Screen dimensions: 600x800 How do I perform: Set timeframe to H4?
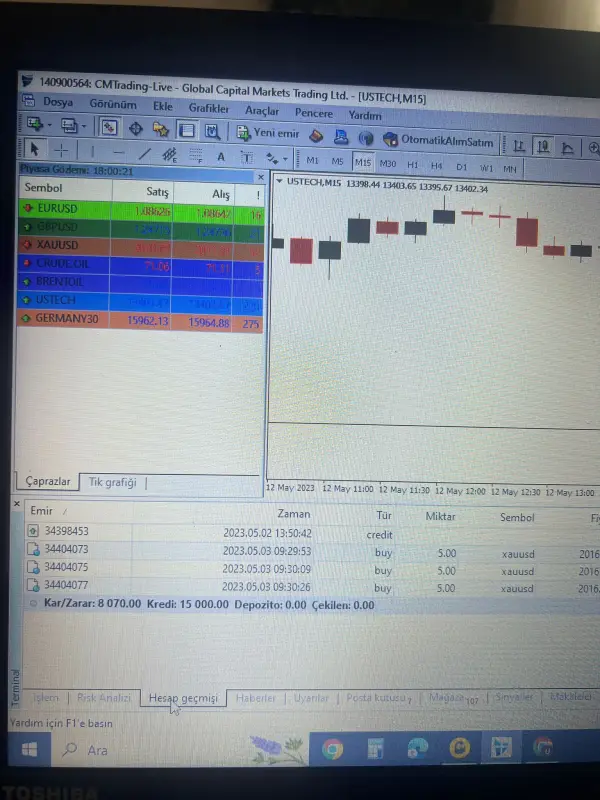pos(436,165)
